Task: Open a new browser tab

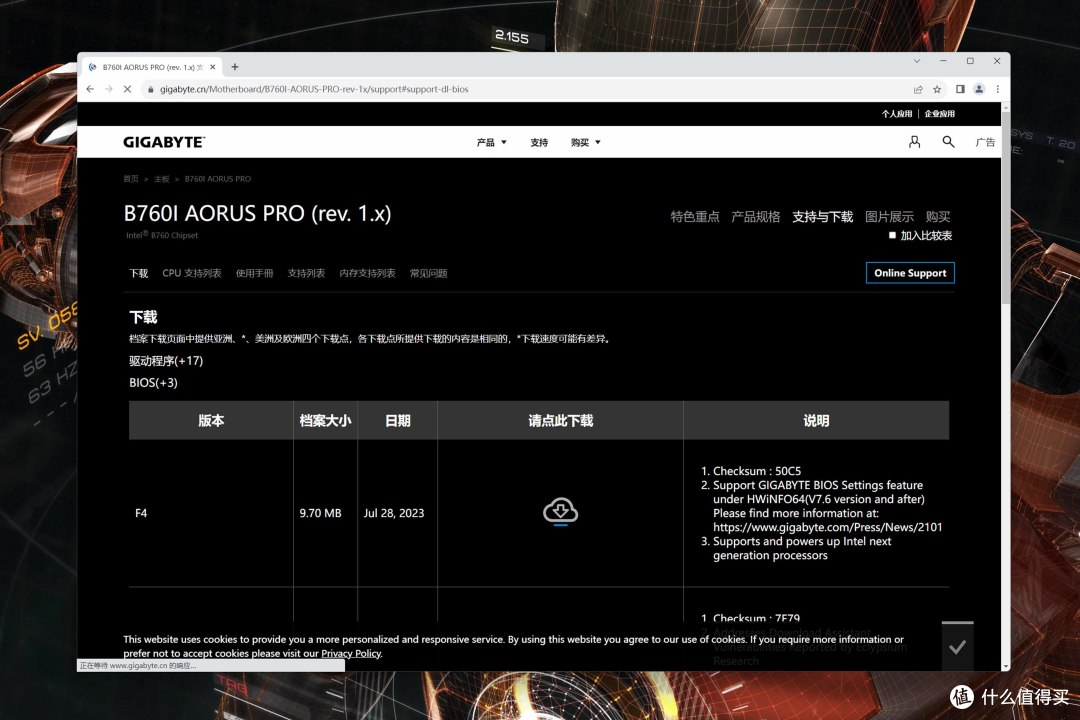Action: click(235, 67)
